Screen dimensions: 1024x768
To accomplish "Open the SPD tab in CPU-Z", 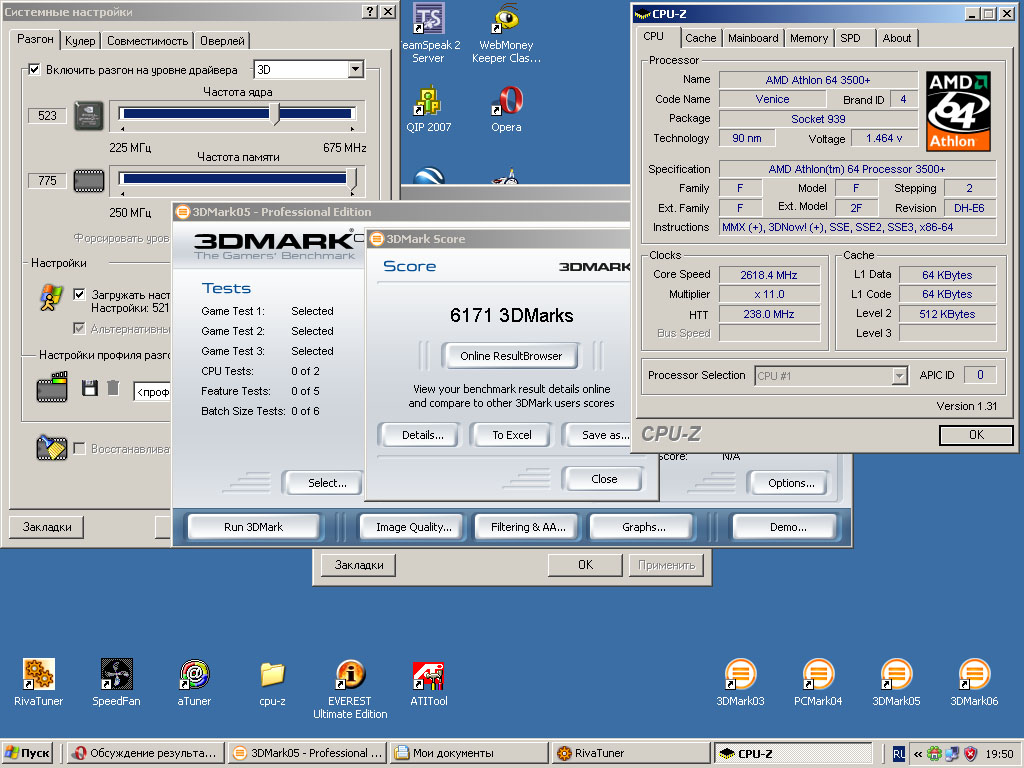I will [x=850, y=38].
